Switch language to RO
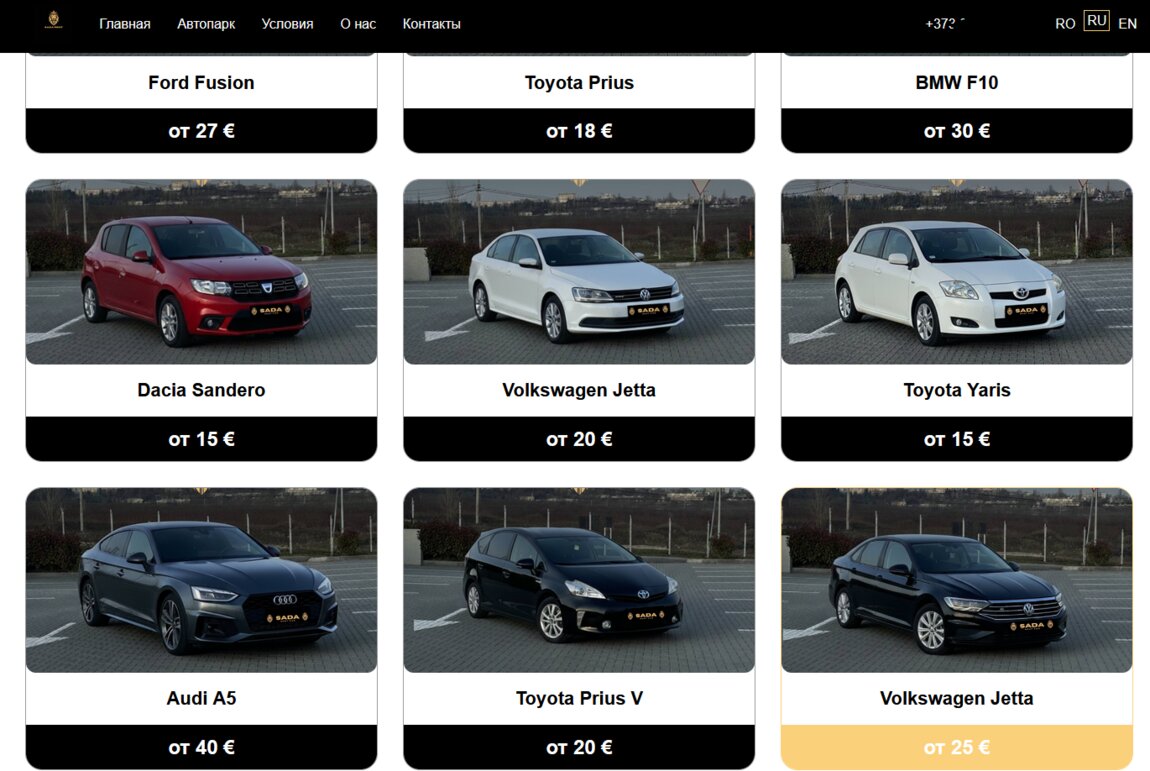Screen dimensions: 1150x771 (x=1065, y=23)
